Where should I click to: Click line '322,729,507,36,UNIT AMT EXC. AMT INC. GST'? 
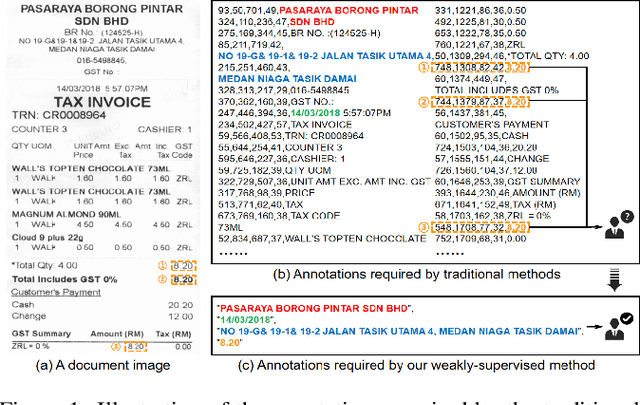[x=324, y=182]
